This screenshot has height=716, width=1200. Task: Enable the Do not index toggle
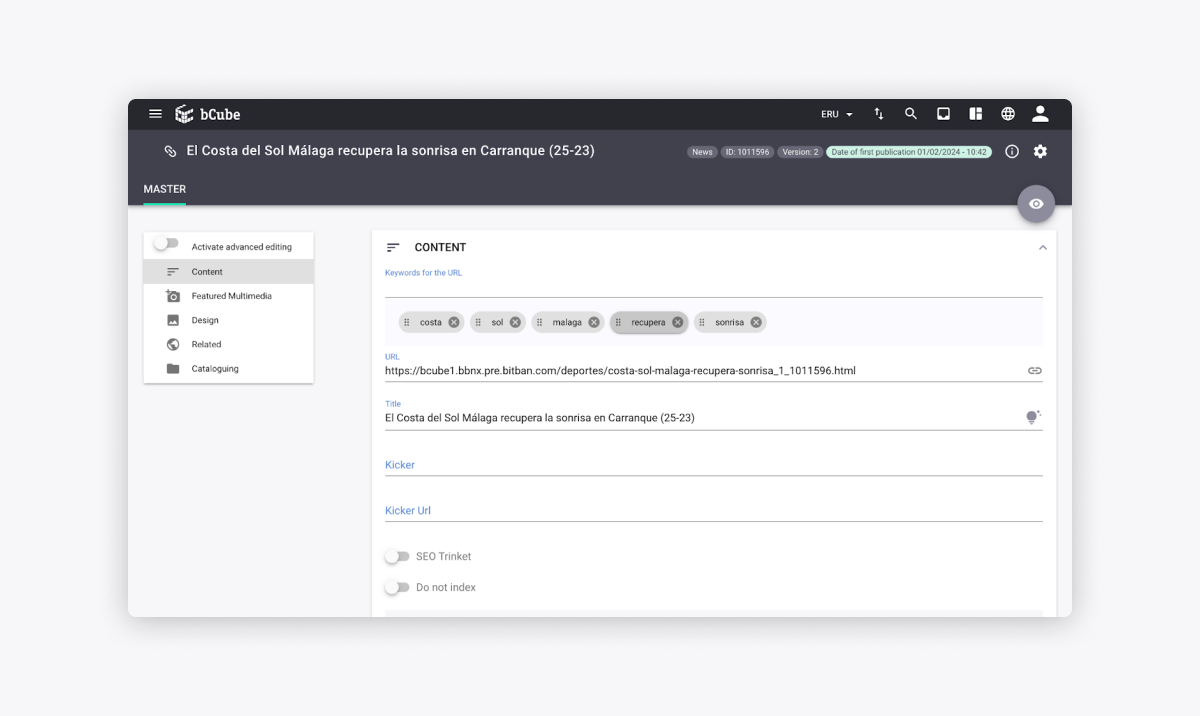click(397, 587)
